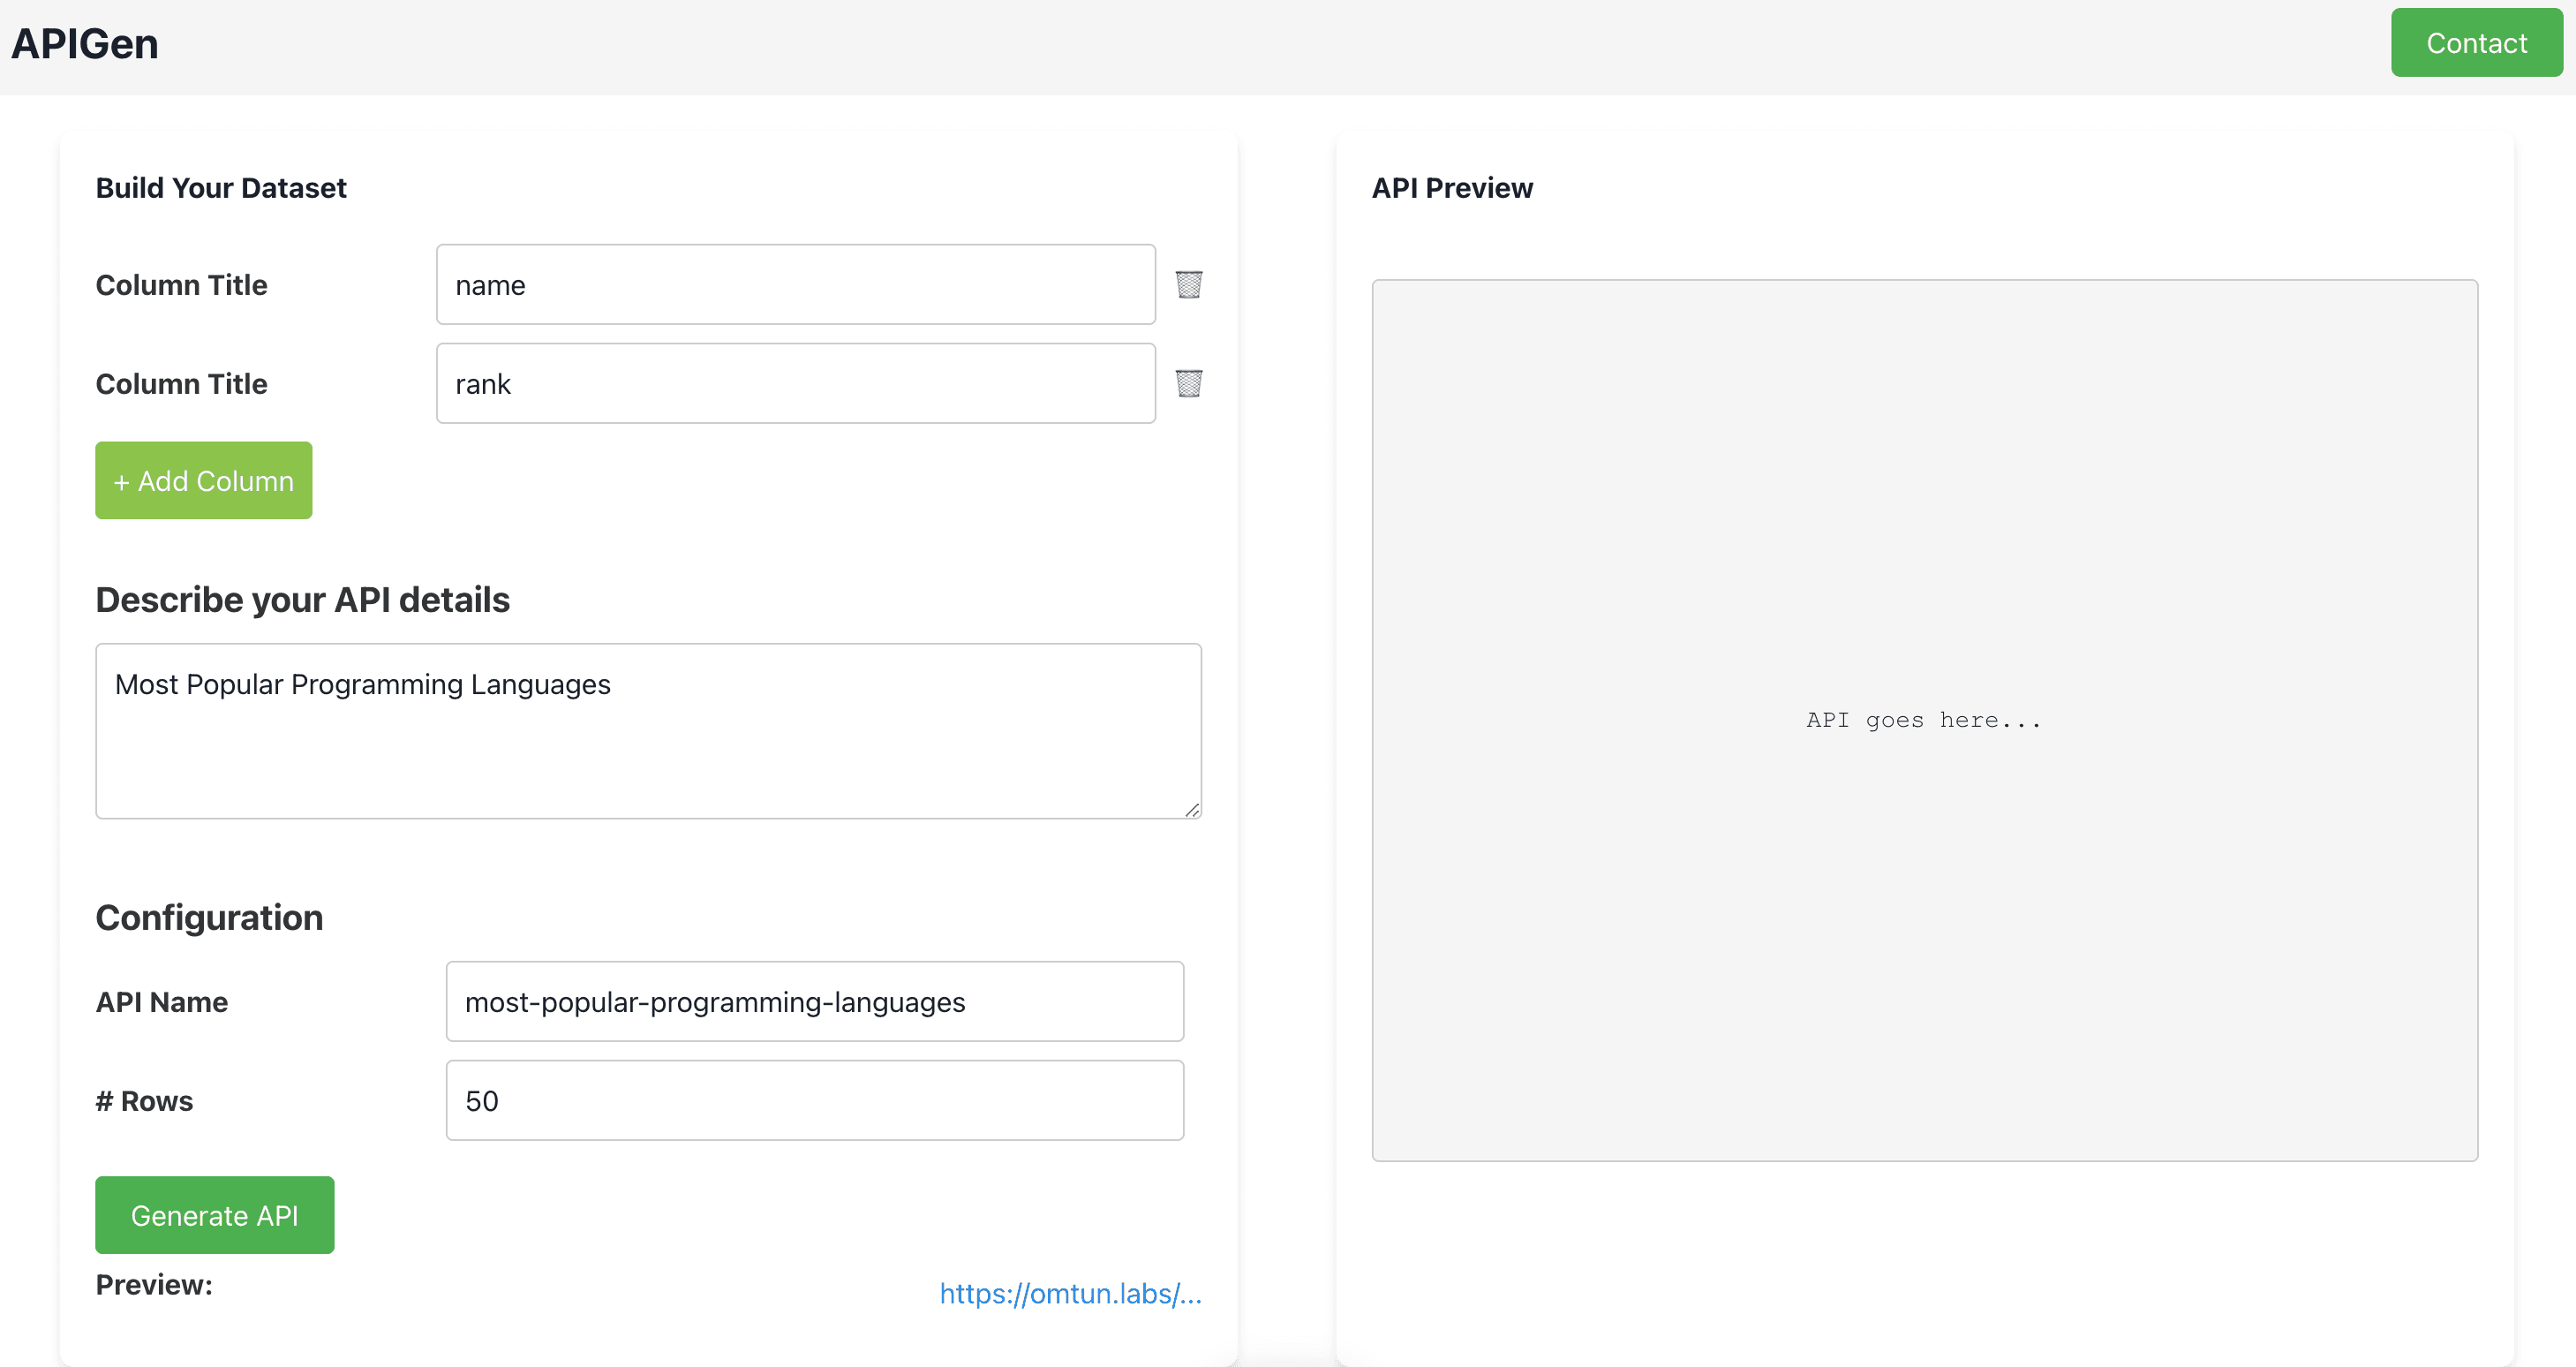The image size is (2576, 1367).
Task: Open the omtun.labs preview link
Action: pos(1070,1294)
